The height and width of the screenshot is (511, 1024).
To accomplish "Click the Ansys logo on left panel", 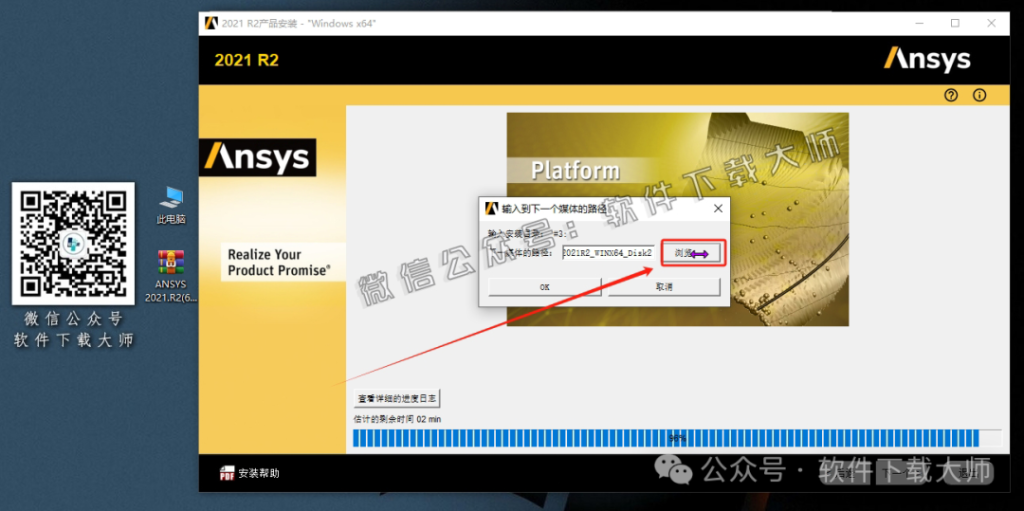I will click(x=257, y=157).
